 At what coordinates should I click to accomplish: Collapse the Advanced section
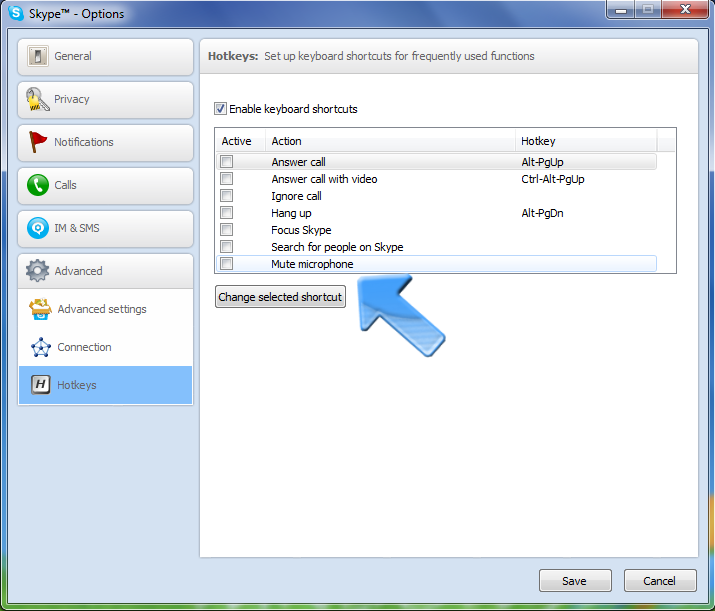point(105,271)
